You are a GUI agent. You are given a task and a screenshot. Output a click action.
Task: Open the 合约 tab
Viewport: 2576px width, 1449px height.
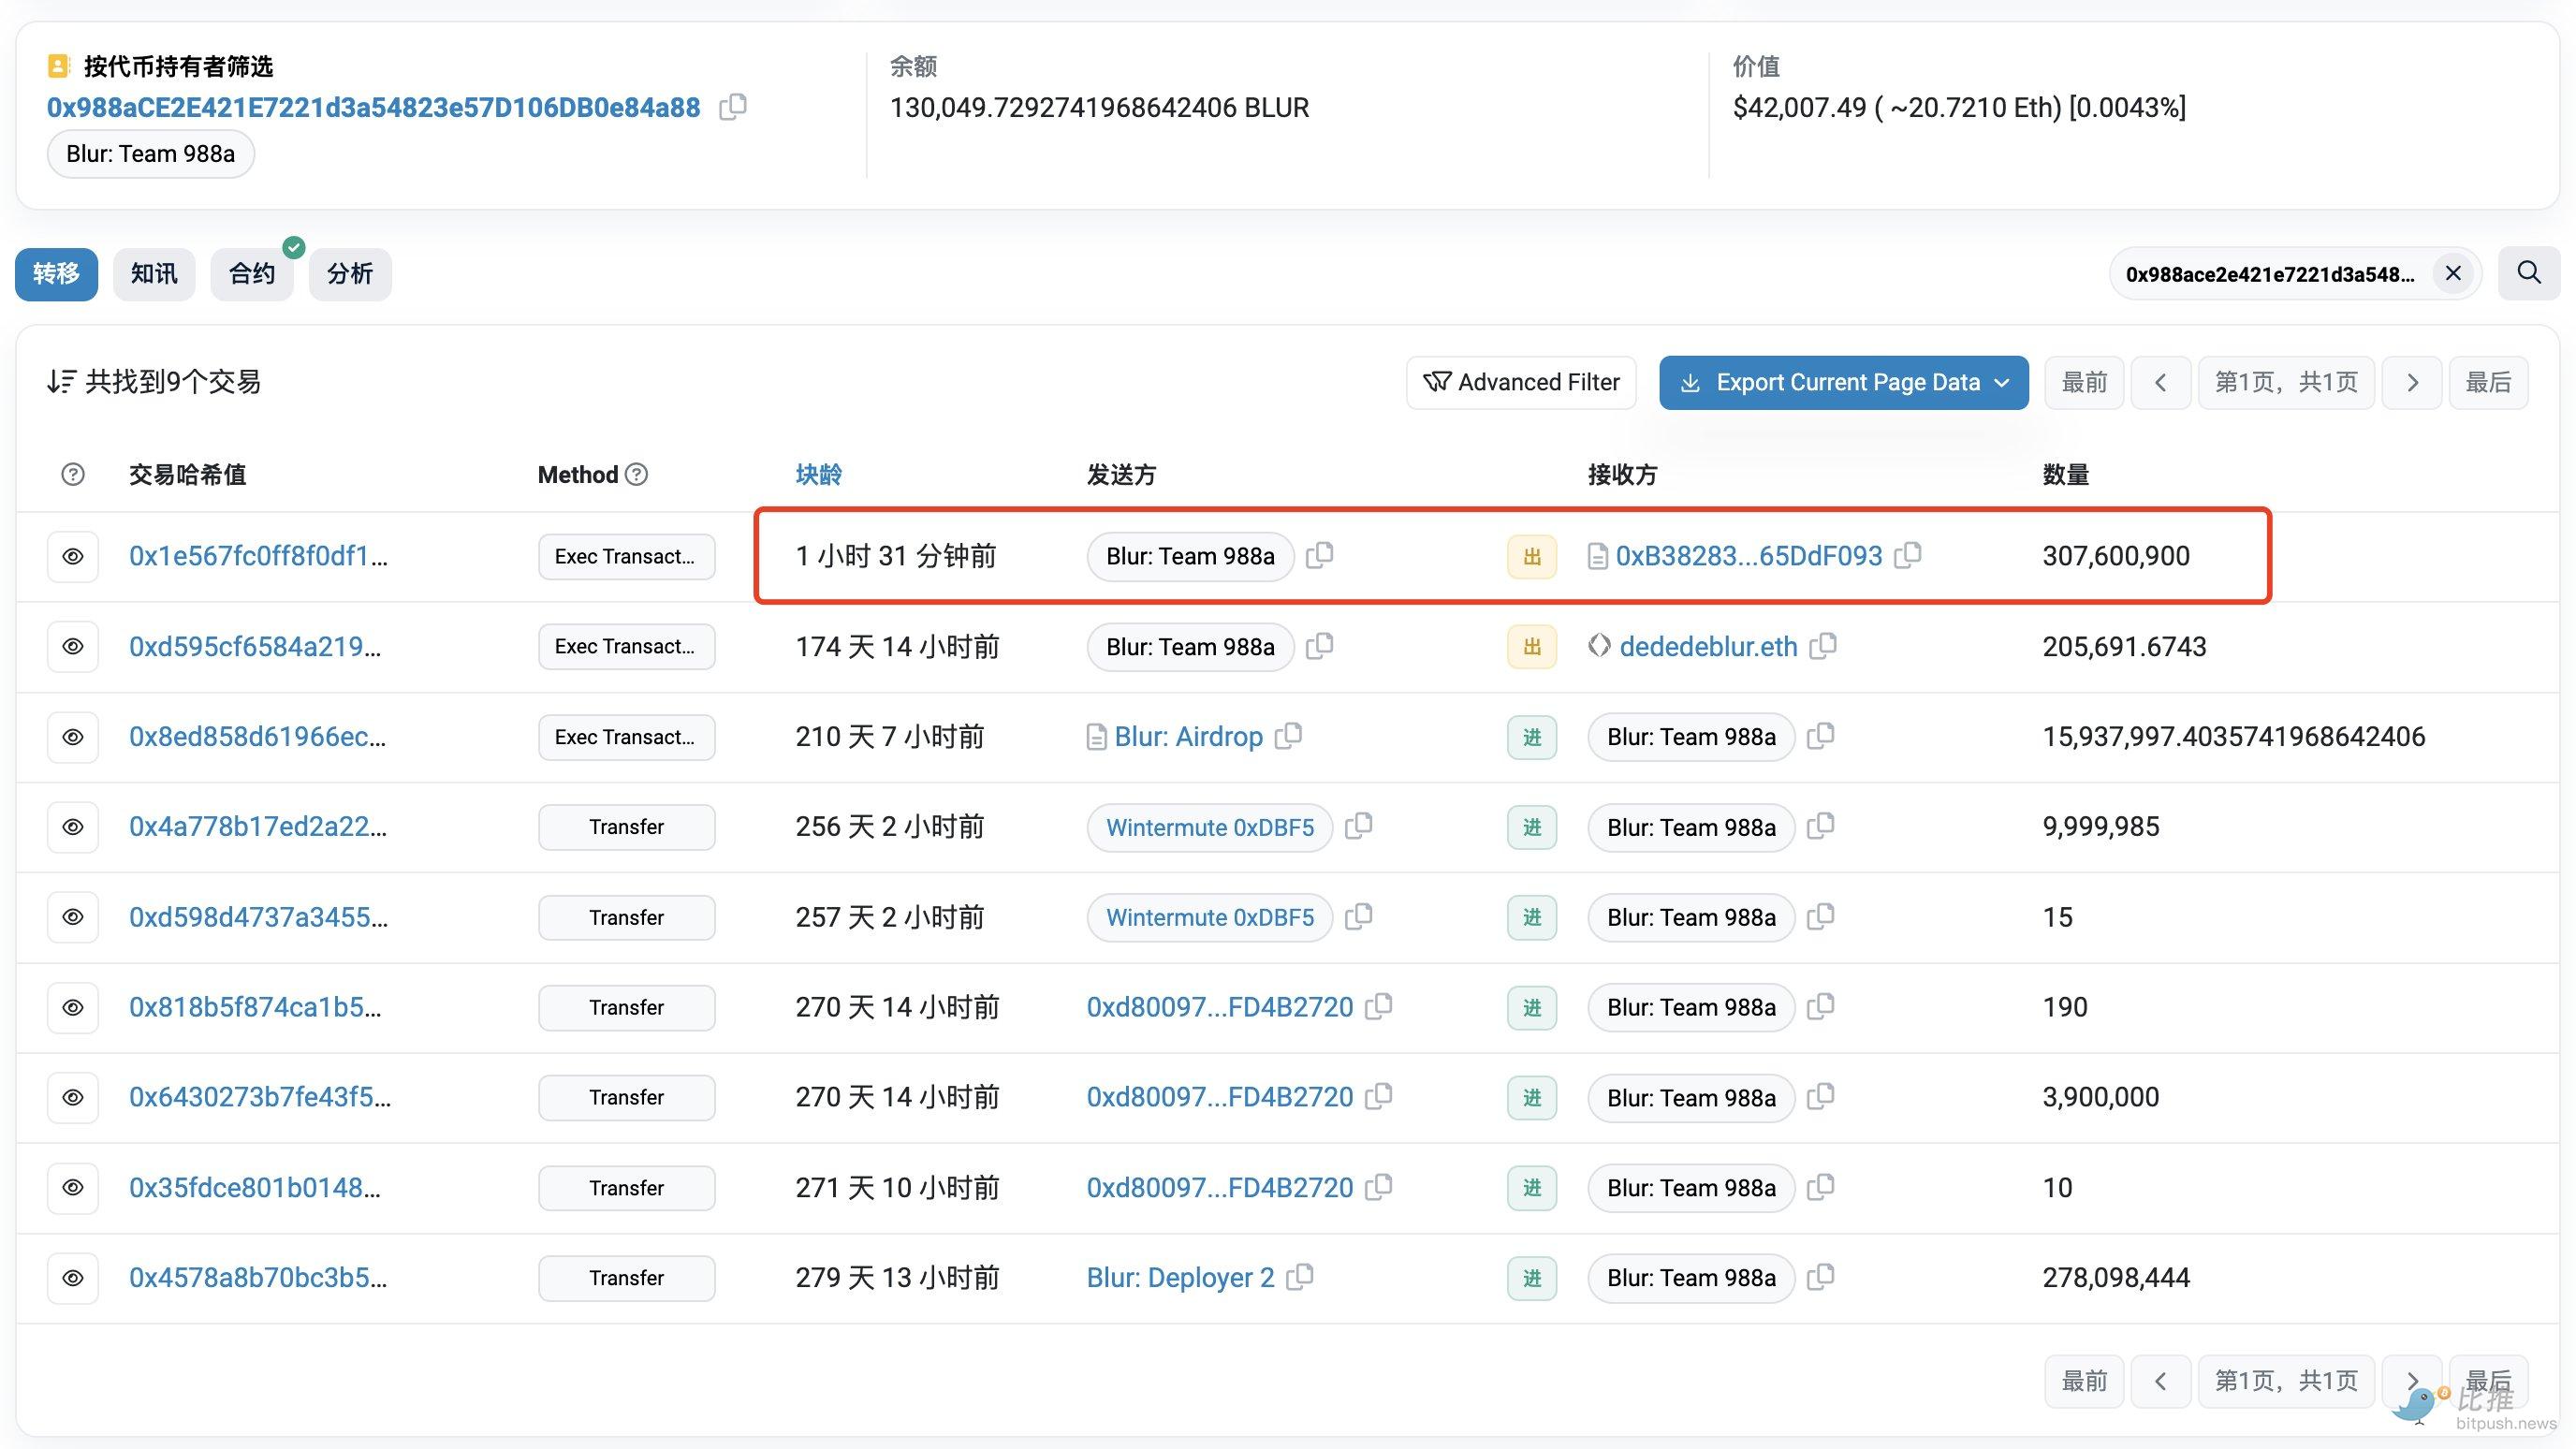[x=251, y=273]
